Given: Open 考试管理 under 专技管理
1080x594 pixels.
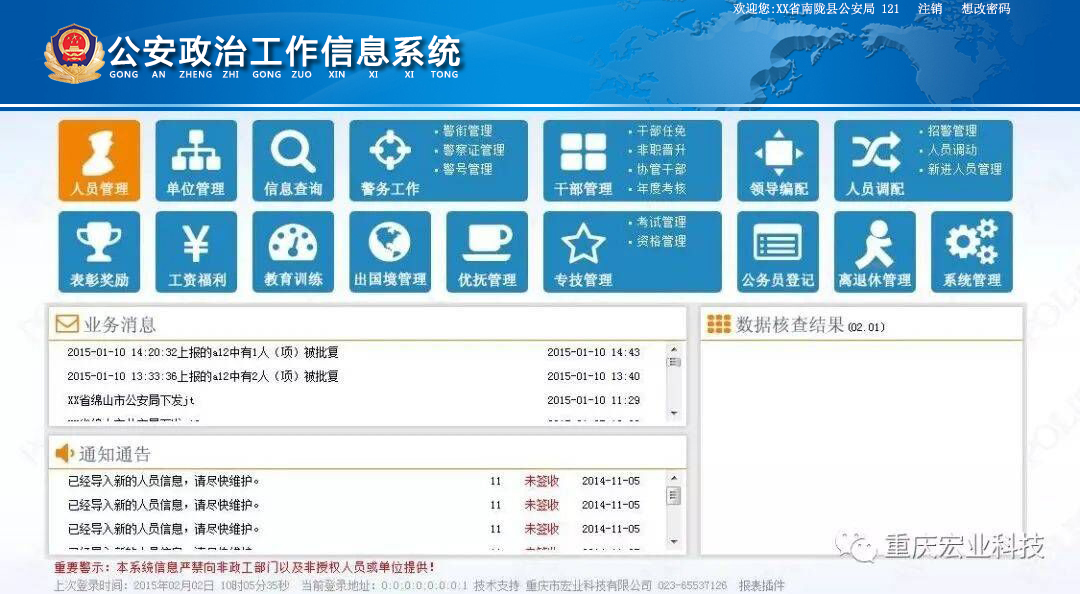Looking at the screenshot, I should (661, 222).
